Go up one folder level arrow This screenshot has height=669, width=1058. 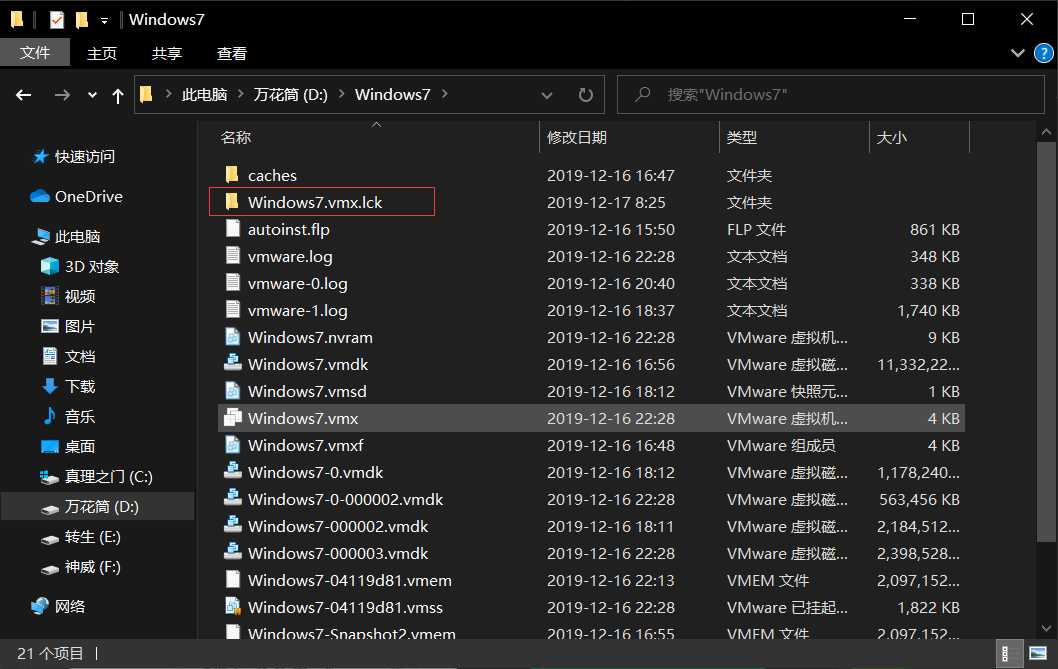[117, 95]
